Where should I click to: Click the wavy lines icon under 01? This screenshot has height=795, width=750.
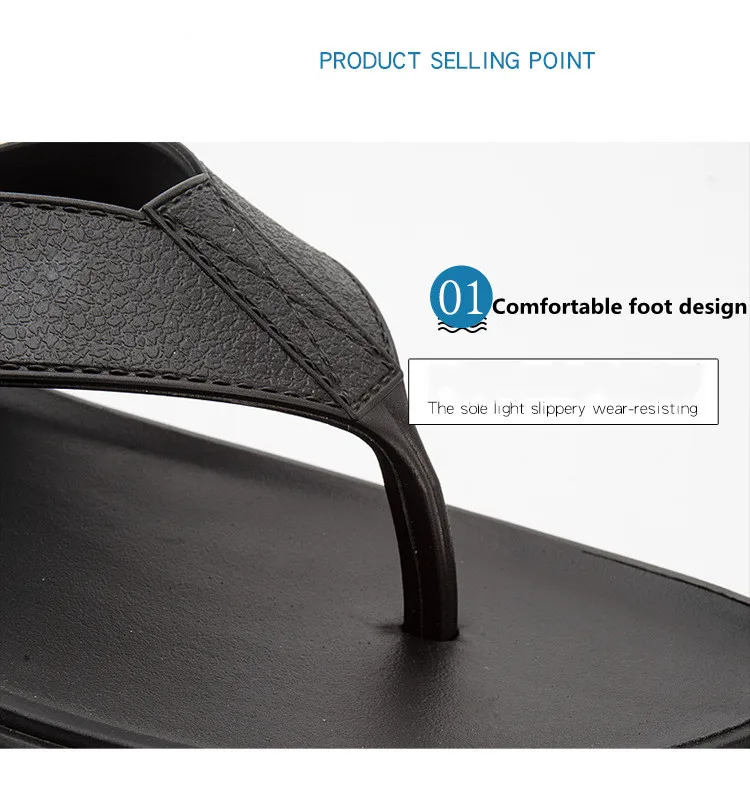(462, 327)
